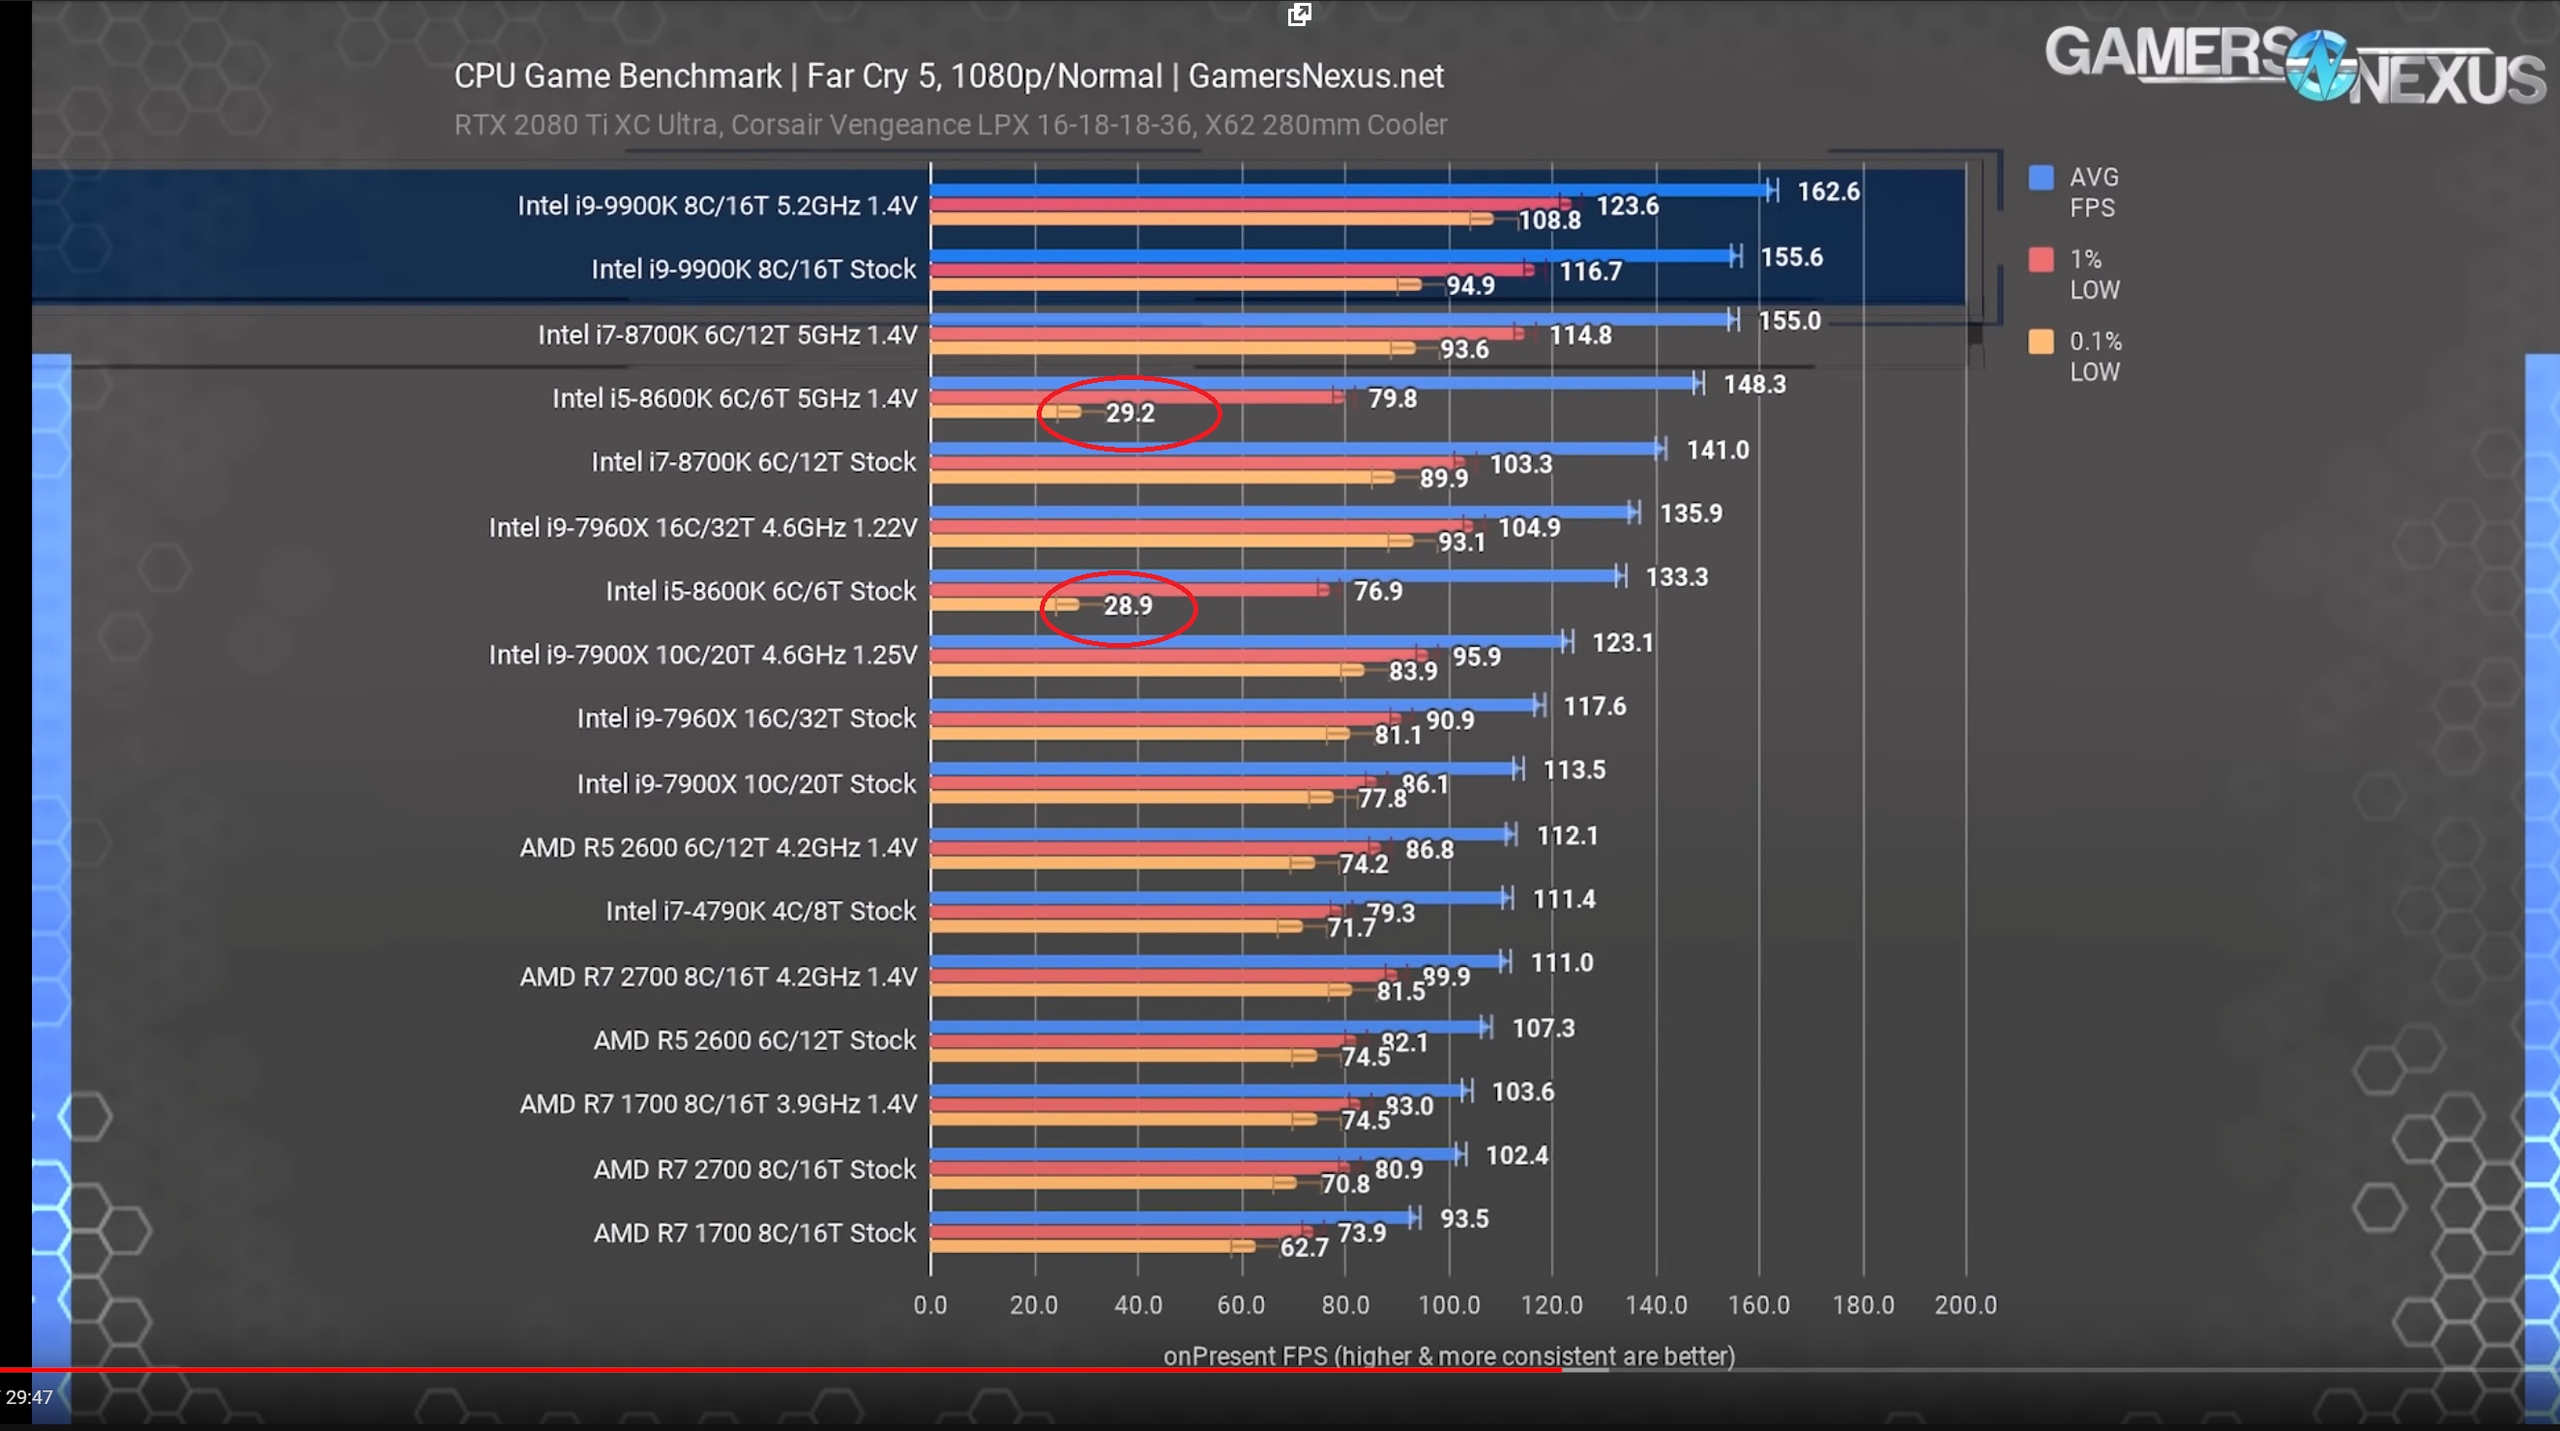Image resolution: width=2560 pixels, height=1431 pixels.
Task: Click the pop-out icon at top center
Action: coord(1299,14)
